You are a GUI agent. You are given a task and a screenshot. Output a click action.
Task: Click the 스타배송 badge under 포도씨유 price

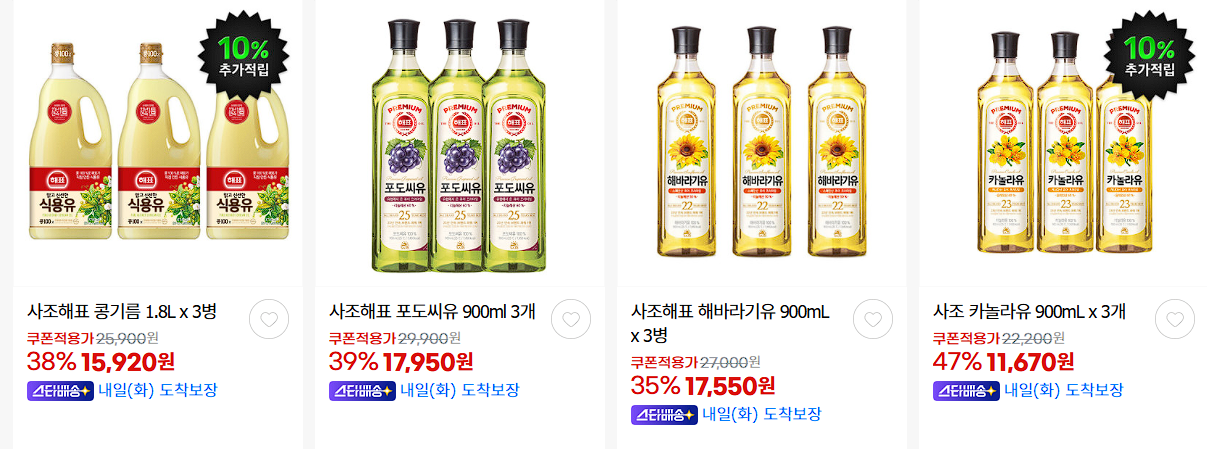tap(362, 390)
